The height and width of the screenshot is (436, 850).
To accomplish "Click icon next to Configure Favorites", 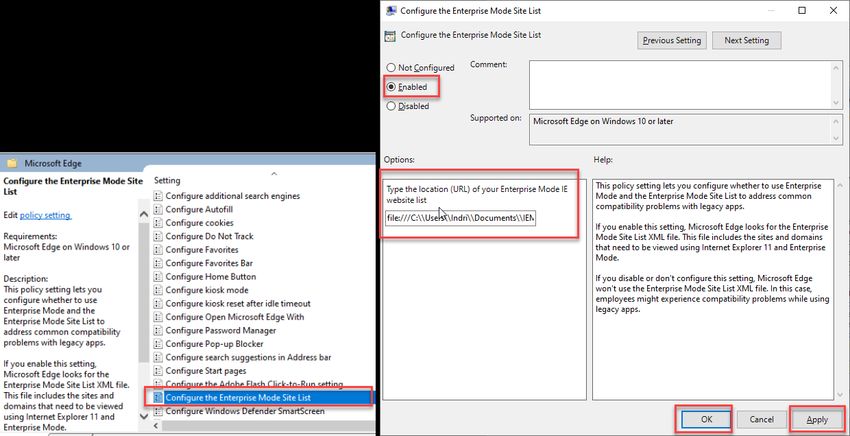I will point(158,250).
